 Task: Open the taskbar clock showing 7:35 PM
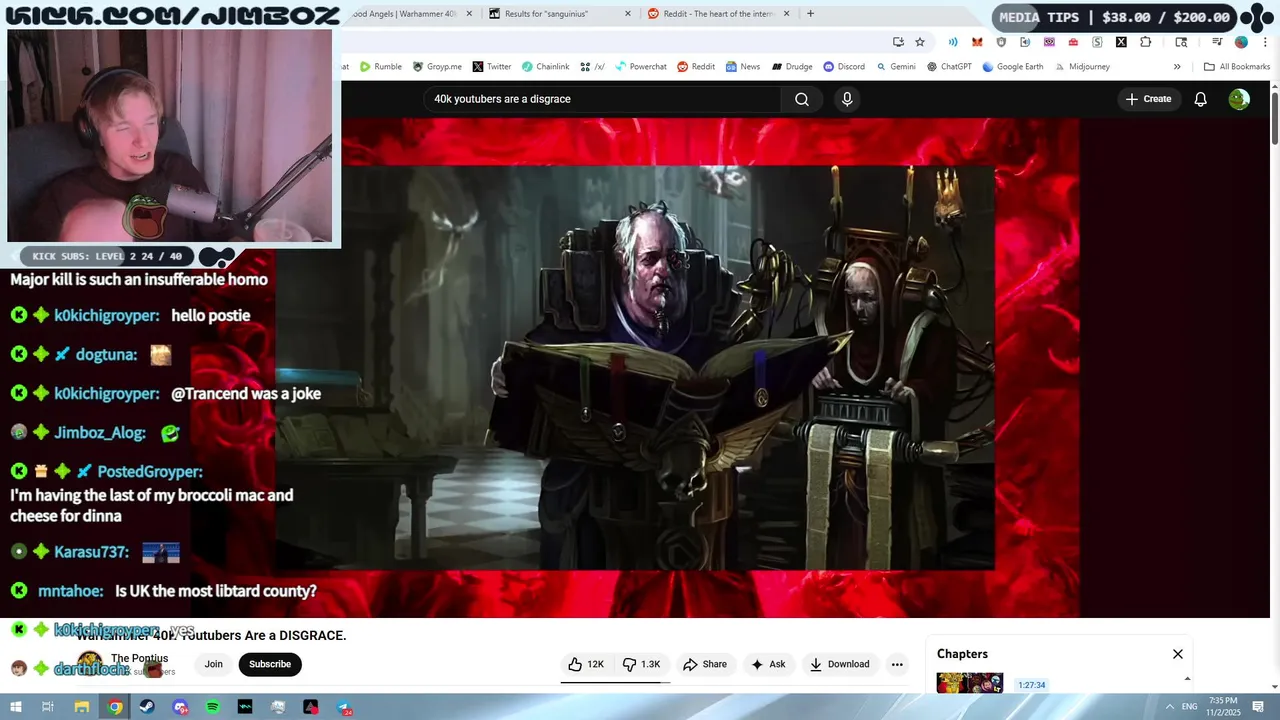coord(1224,707)
